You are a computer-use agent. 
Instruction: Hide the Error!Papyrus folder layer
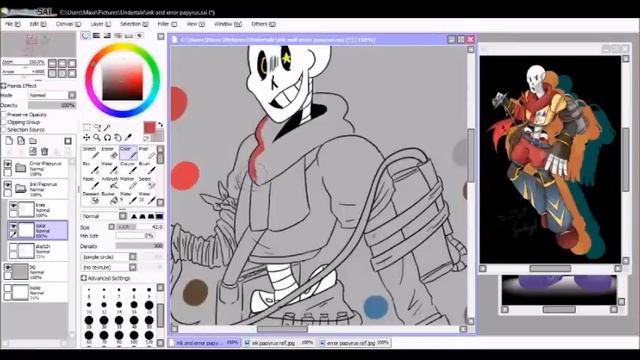pos(8,164)
